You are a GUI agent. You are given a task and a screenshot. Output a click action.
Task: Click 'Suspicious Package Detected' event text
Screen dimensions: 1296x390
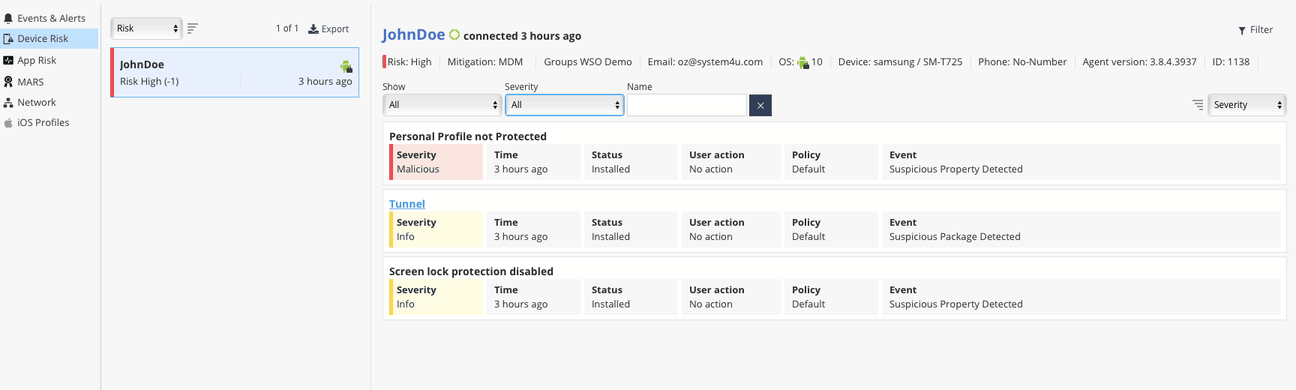click(x=955, y=237)
